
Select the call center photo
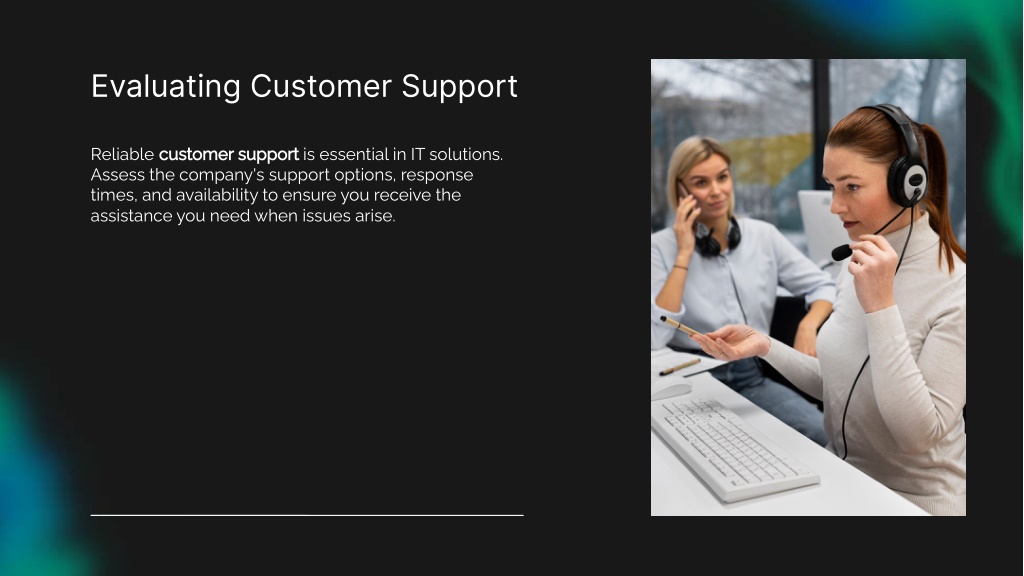tap(808, 287)
